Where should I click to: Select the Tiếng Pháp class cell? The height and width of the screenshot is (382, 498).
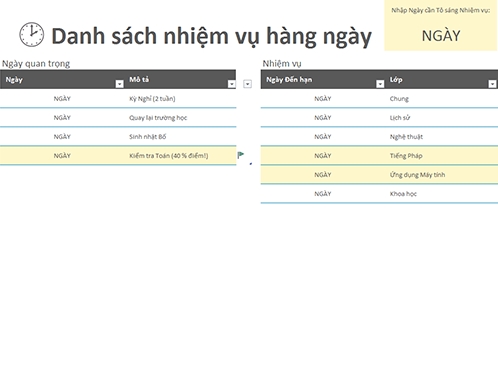point(441,156)
